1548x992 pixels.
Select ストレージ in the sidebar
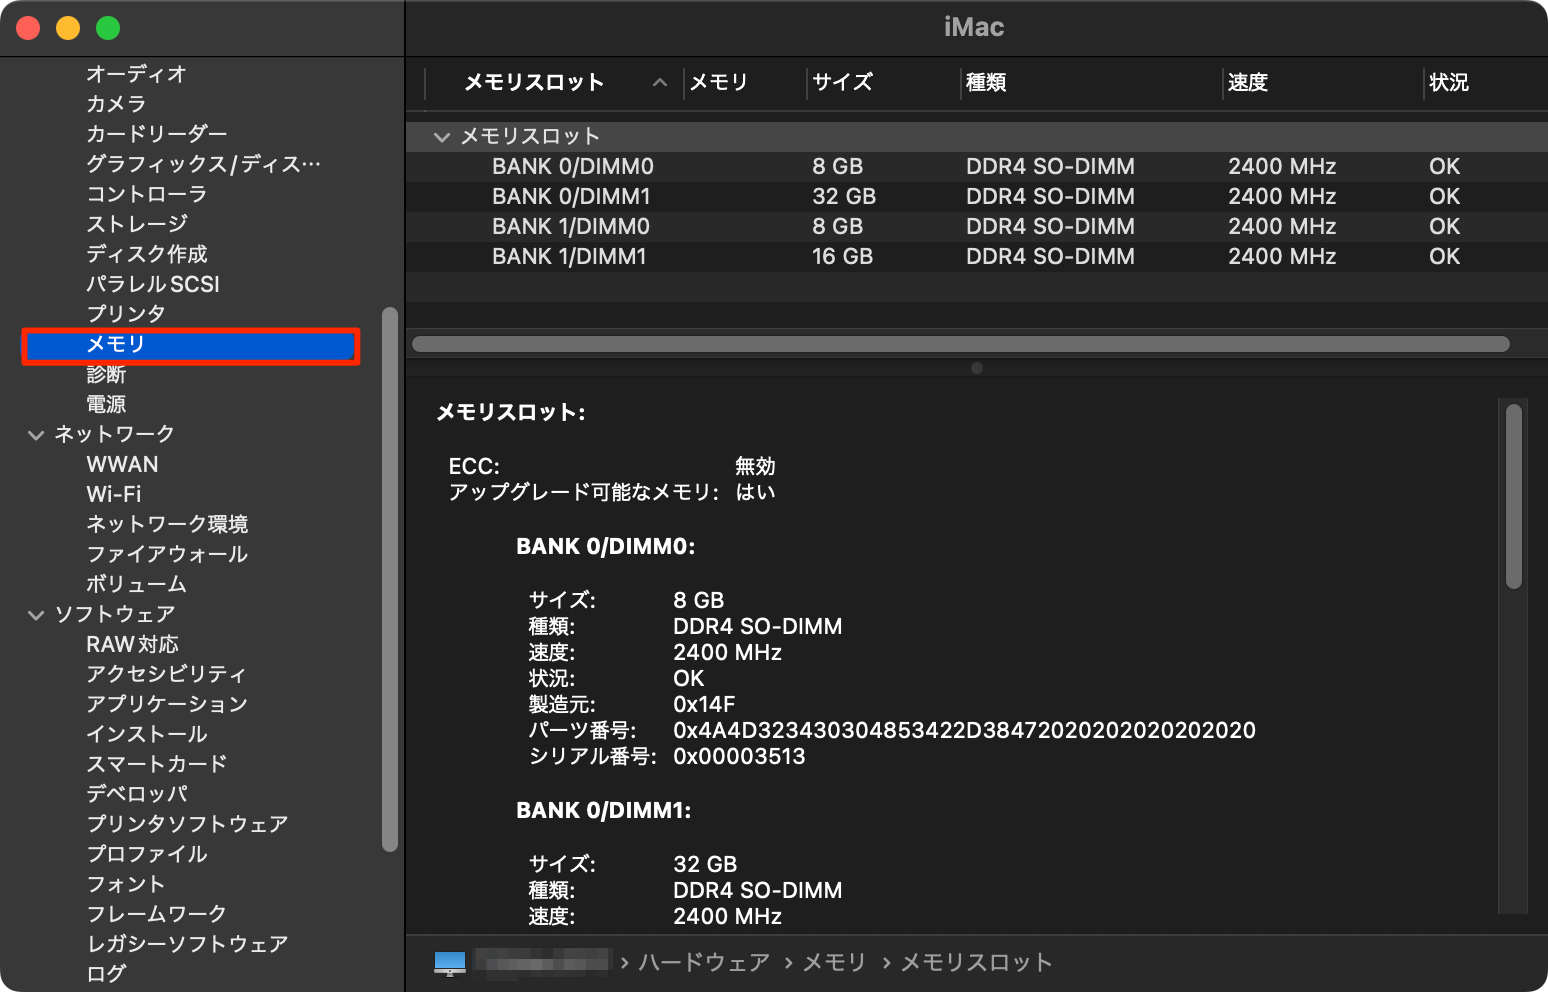click(x=137, y=224)
